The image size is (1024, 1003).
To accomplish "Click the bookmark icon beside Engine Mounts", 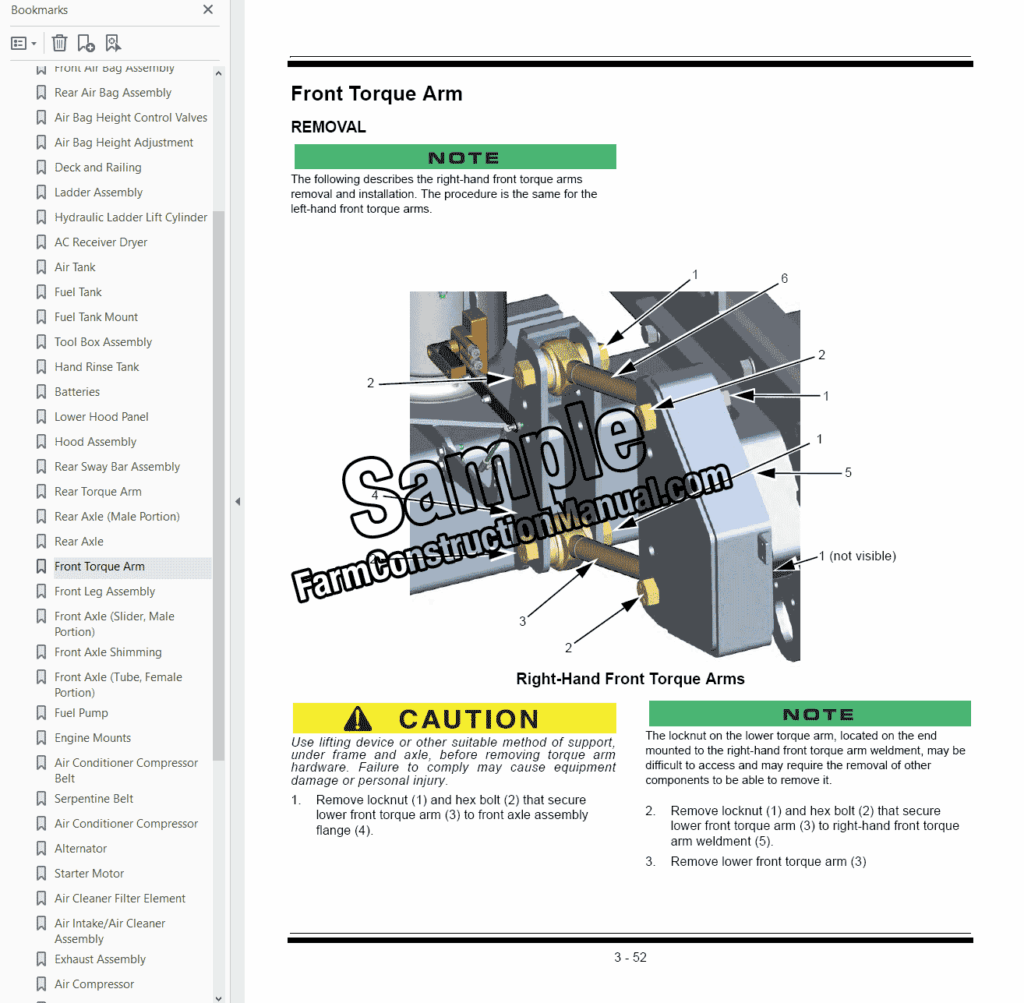I will [x=41, y=738].
